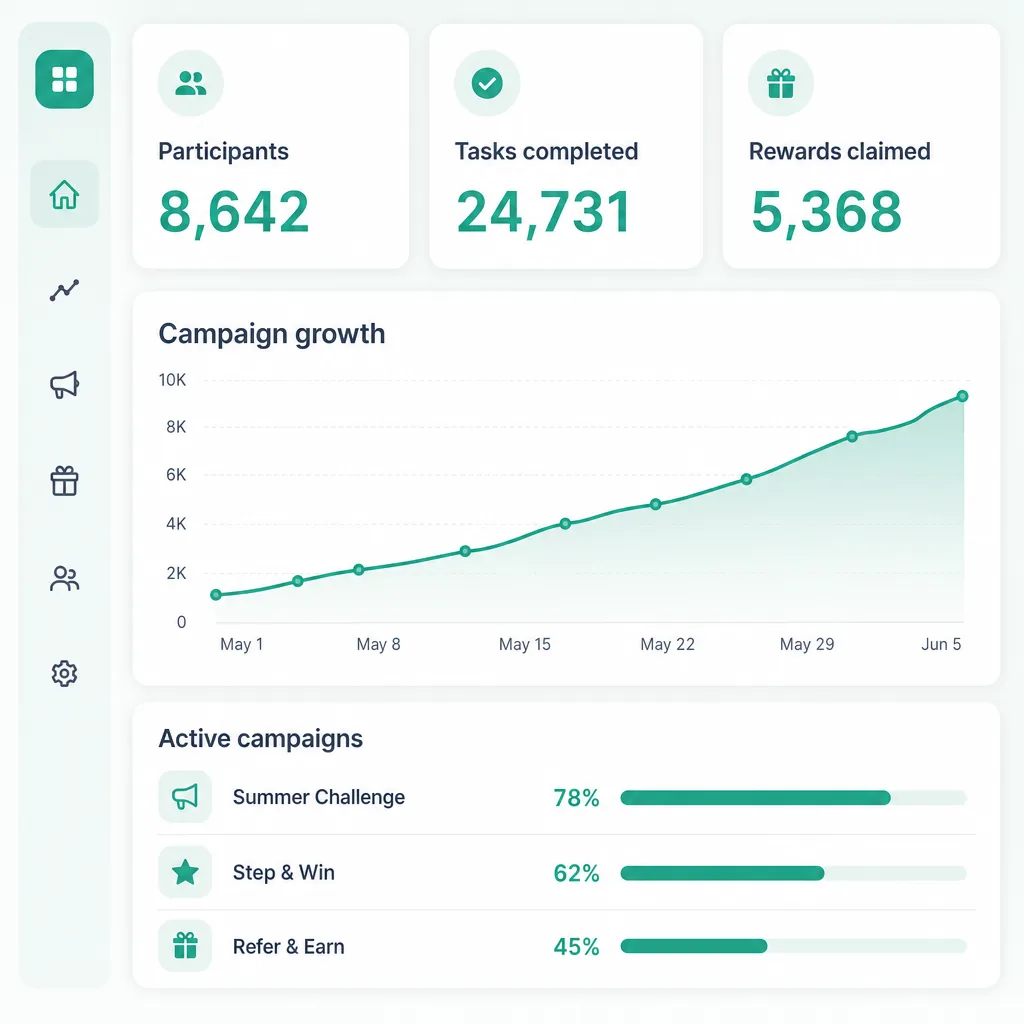The height and width of the screenshot is (1024, 1024).
Task: Click the Refer & Earn gift icon
Action: [185, 946]
